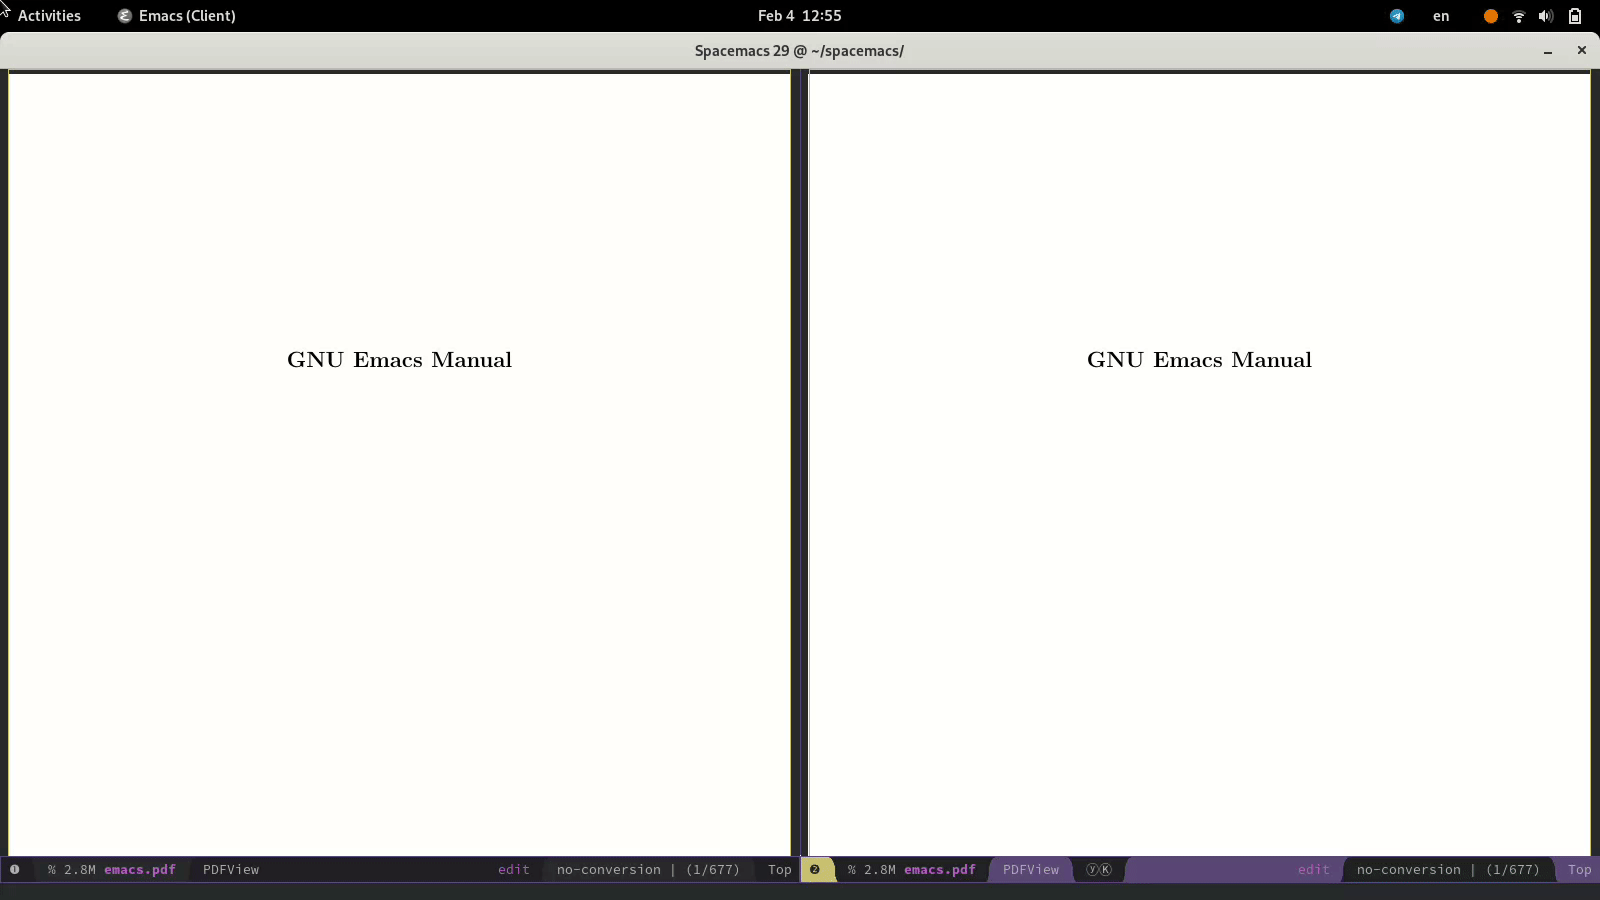Minimize the Spacemacs window
Viewport: 1600px width, 900px height.
(x=1548, y=51)
